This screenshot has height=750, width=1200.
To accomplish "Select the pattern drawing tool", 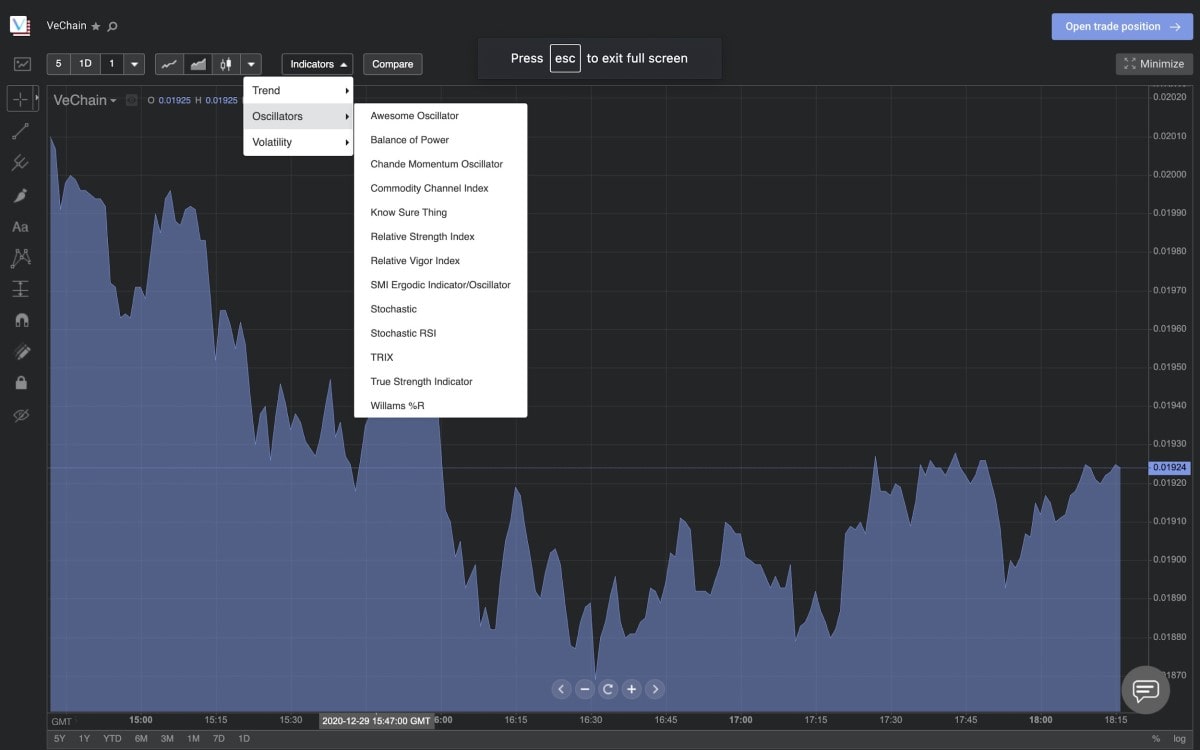I will (x=20, y=258).
